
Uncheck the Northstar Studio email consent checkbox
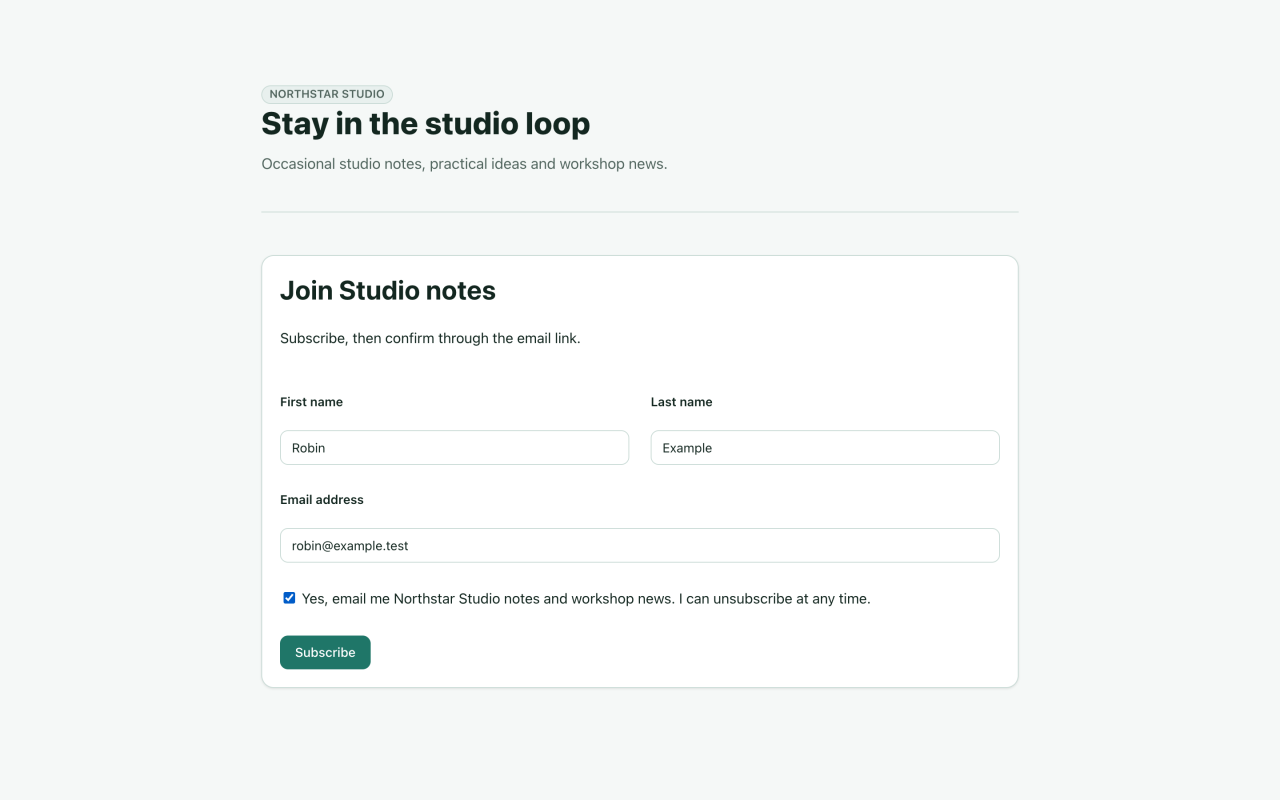tap(289, 598)
